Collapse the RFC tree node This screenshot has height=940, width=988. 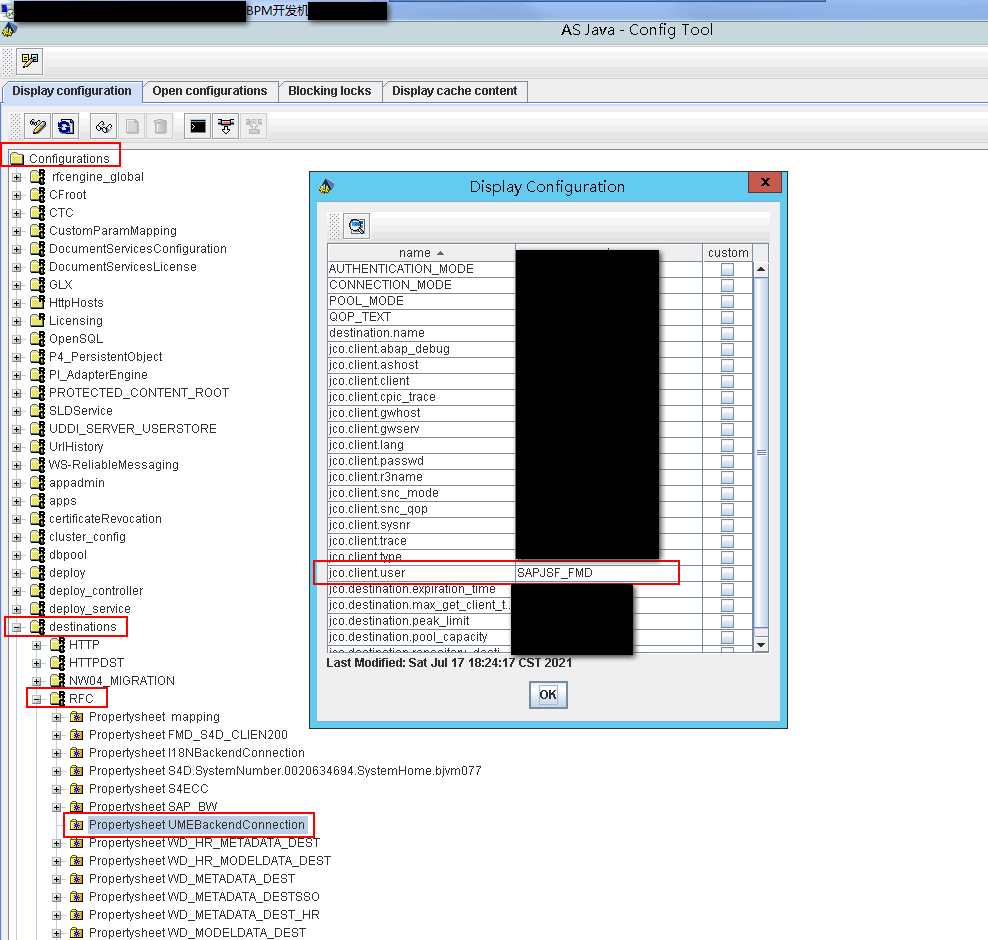(x=37, y=699)
